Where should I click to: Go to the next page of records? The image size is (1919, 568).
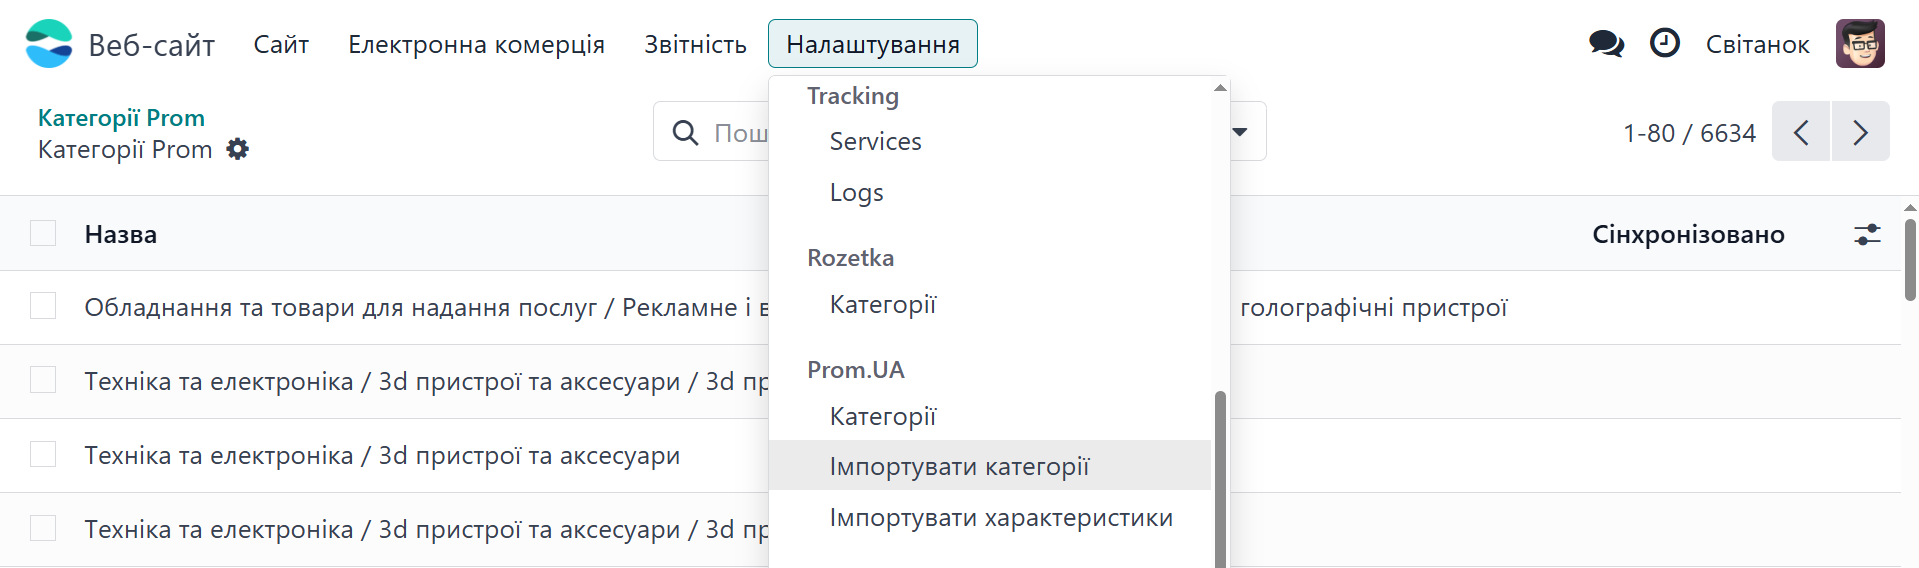(1860, 132)
